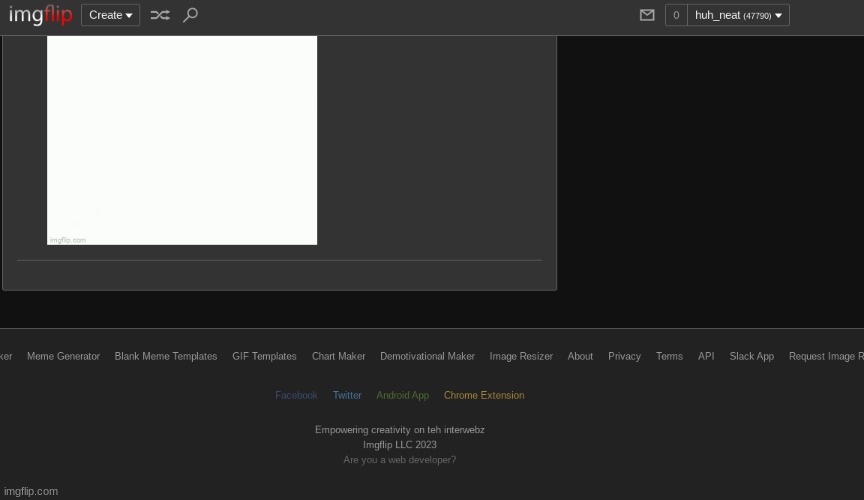Click the search magnifier icon

[x=190, y=15]
